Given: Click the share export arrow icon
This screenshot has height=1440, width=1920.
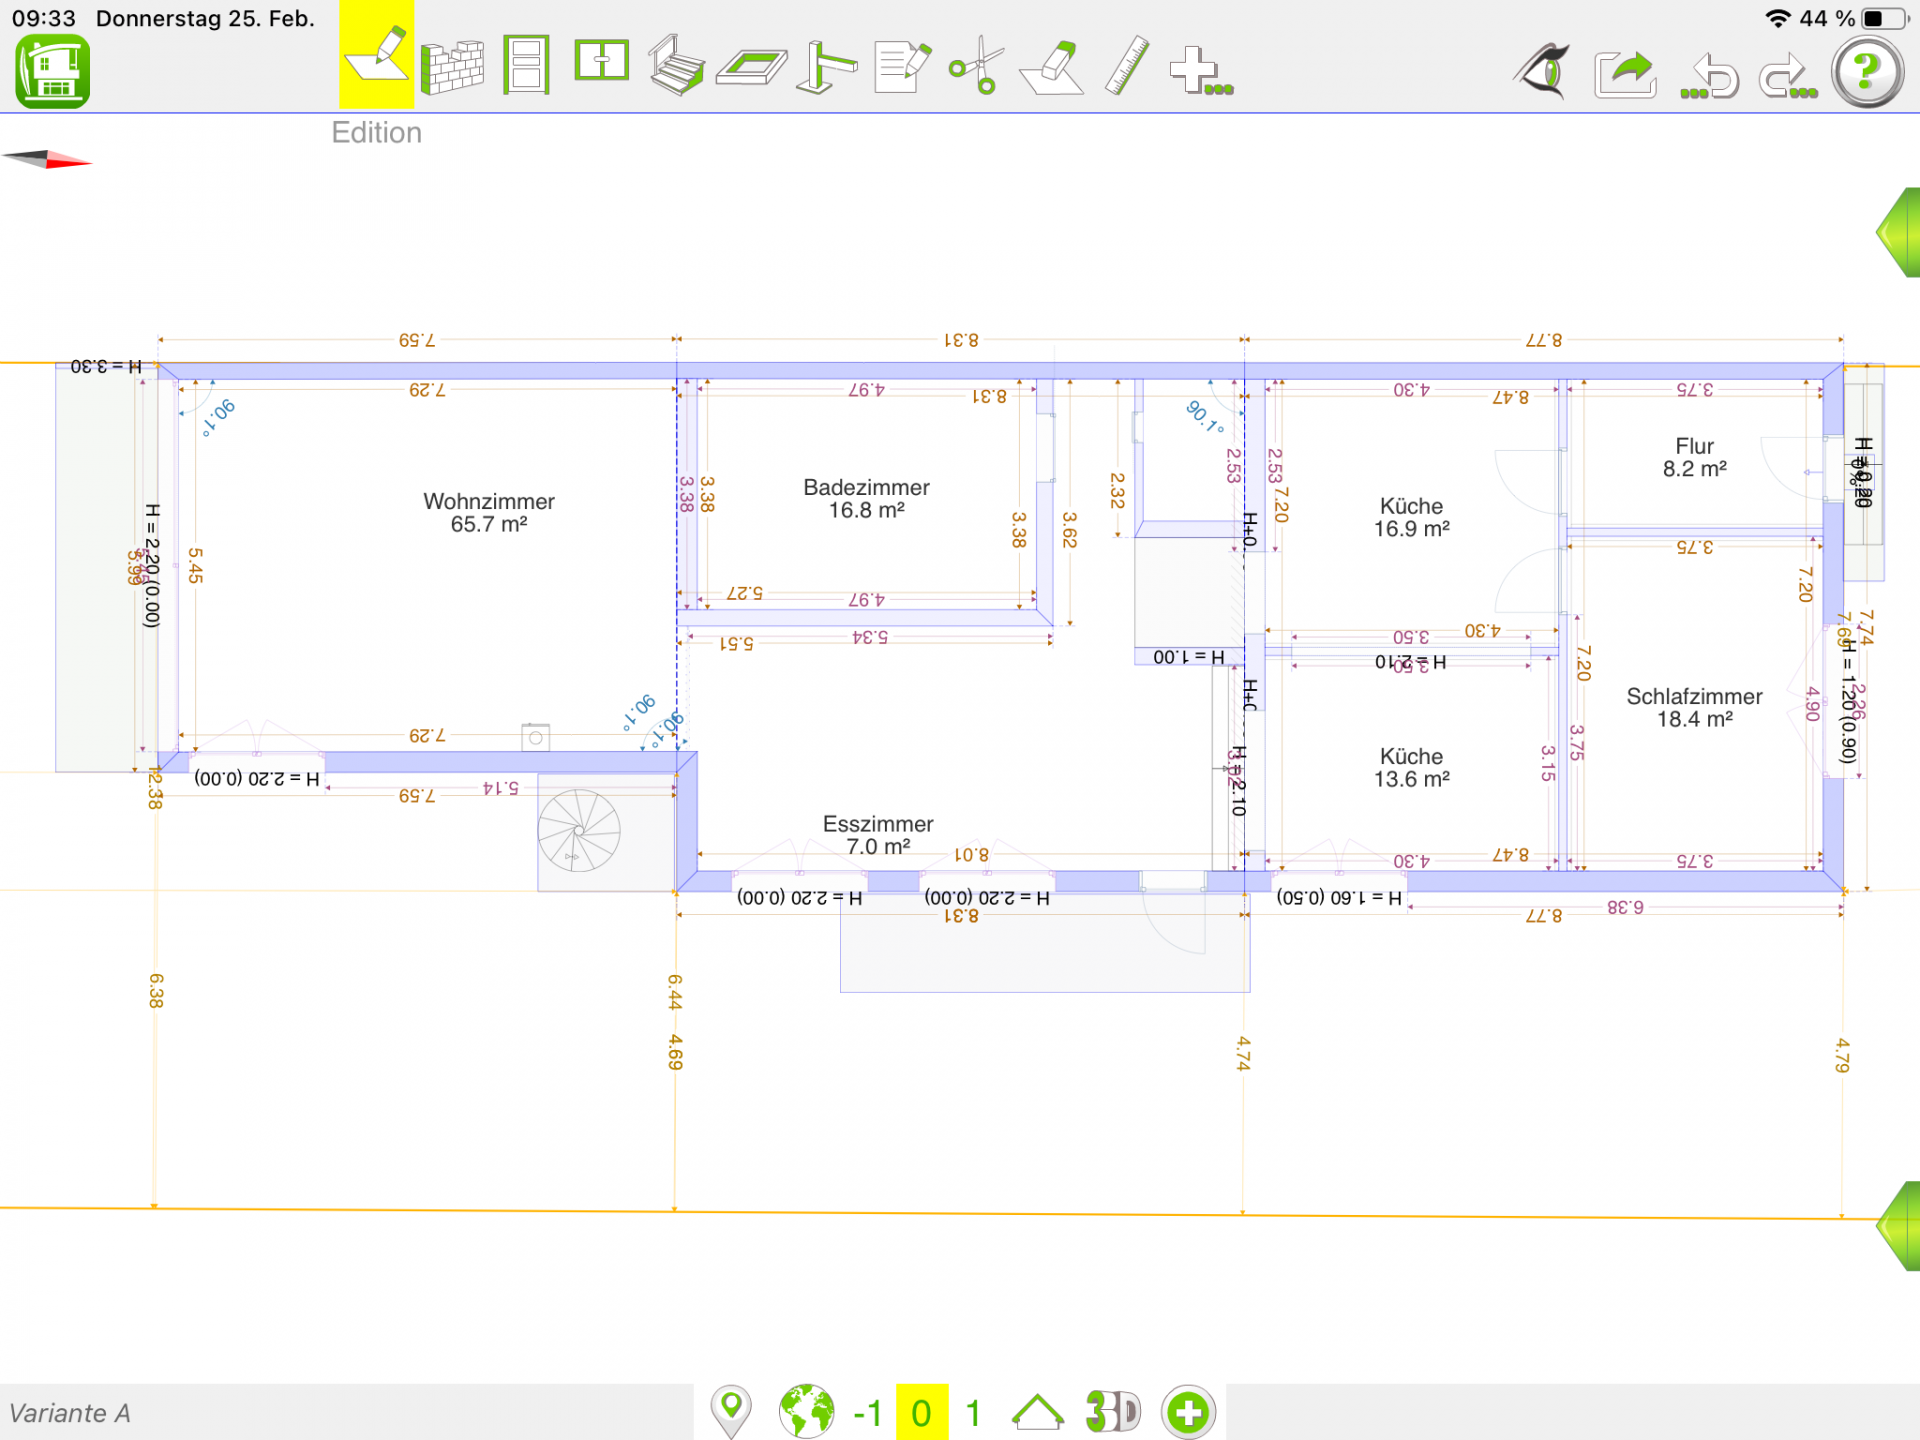Looking at the screenshot, I should (x=1626, y=74).
